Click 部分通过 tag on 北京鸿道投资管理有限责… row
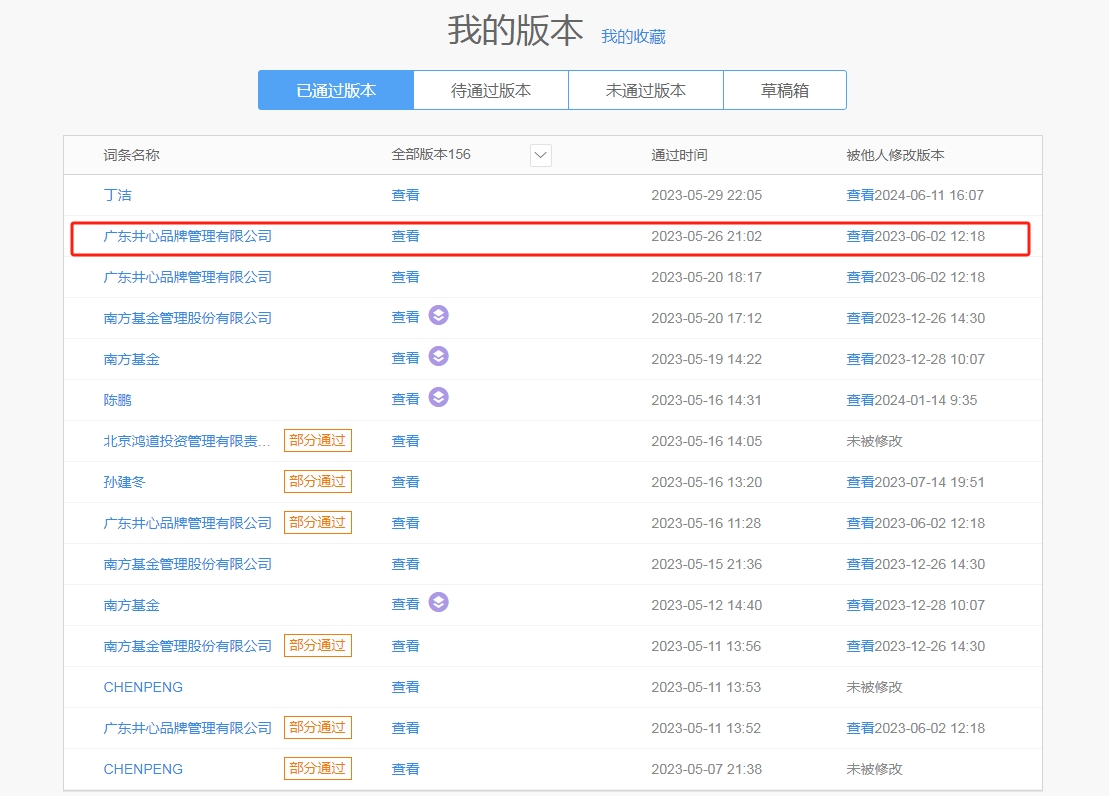Screen dimensions: 1109x796 [x=318, y=440]
